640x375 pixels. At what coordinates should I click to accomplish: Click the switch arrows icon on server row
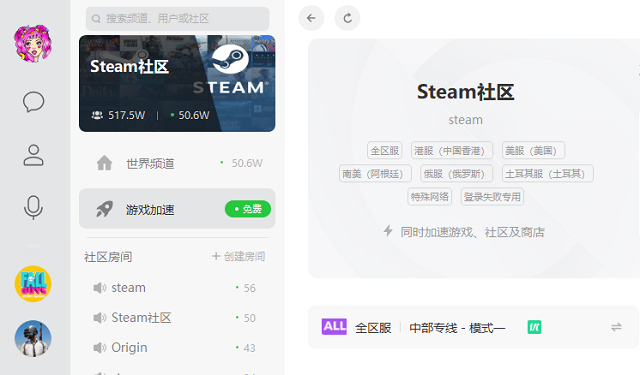point(616,327)
